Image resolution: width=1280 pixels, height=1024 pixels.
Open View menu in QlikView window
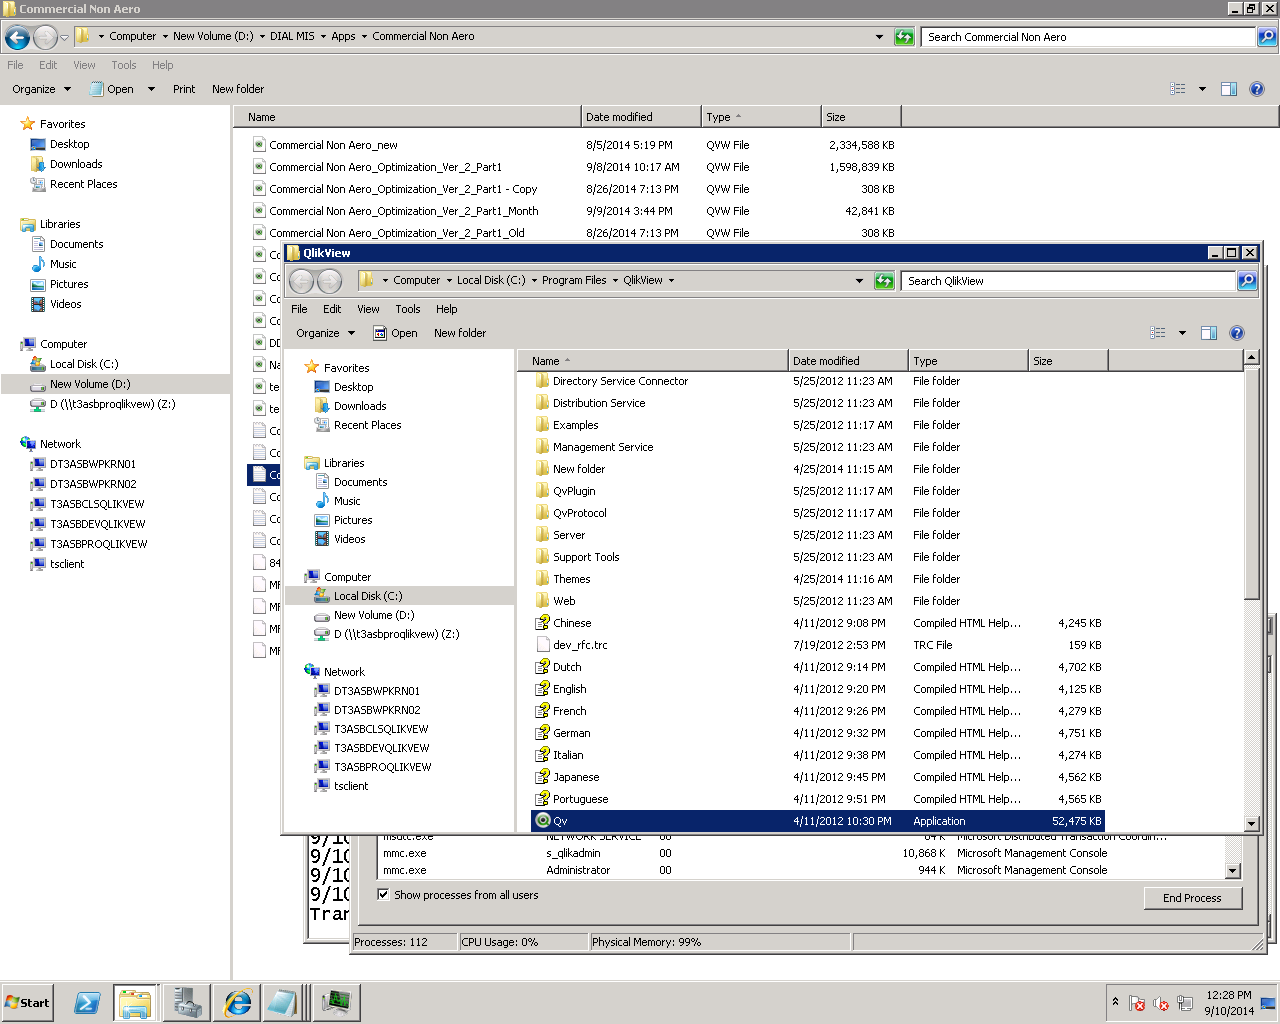pos(368,309)
